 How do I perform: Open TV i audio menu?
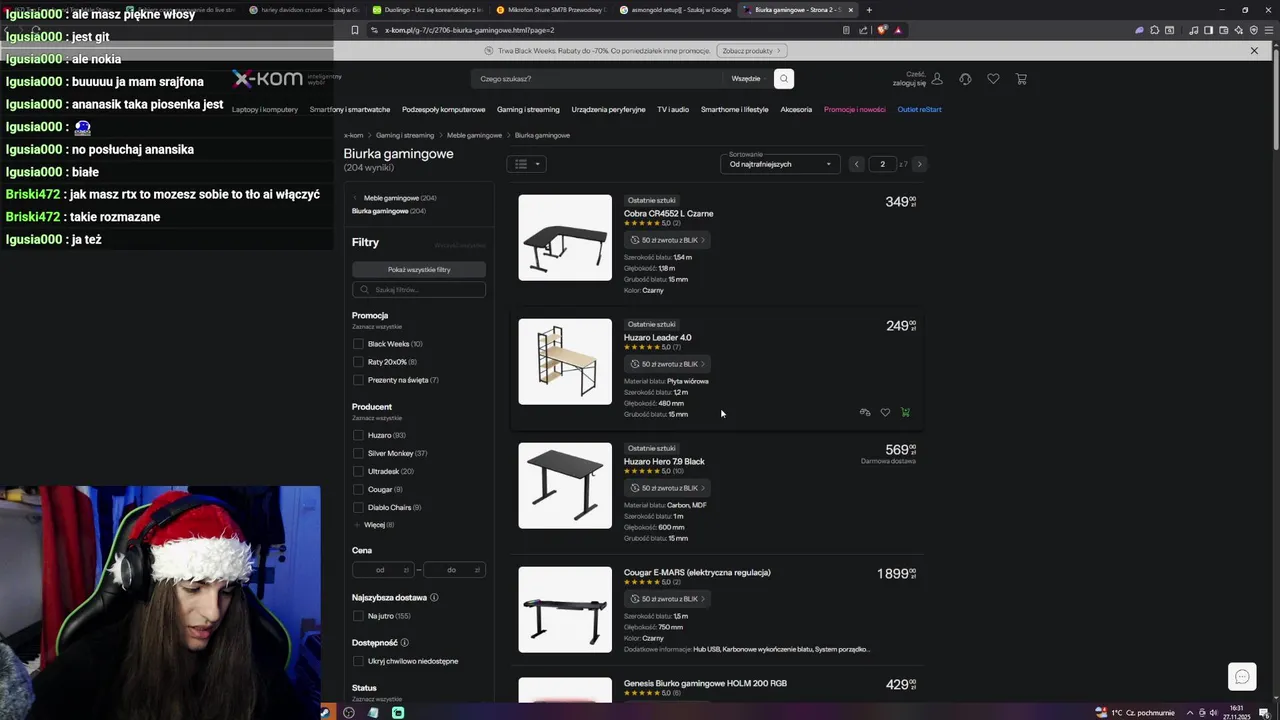click(673, 109)
